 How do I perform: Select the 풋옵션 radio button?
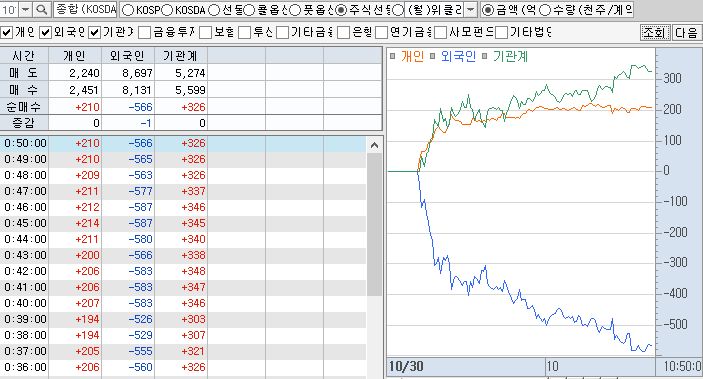[295, 10]
